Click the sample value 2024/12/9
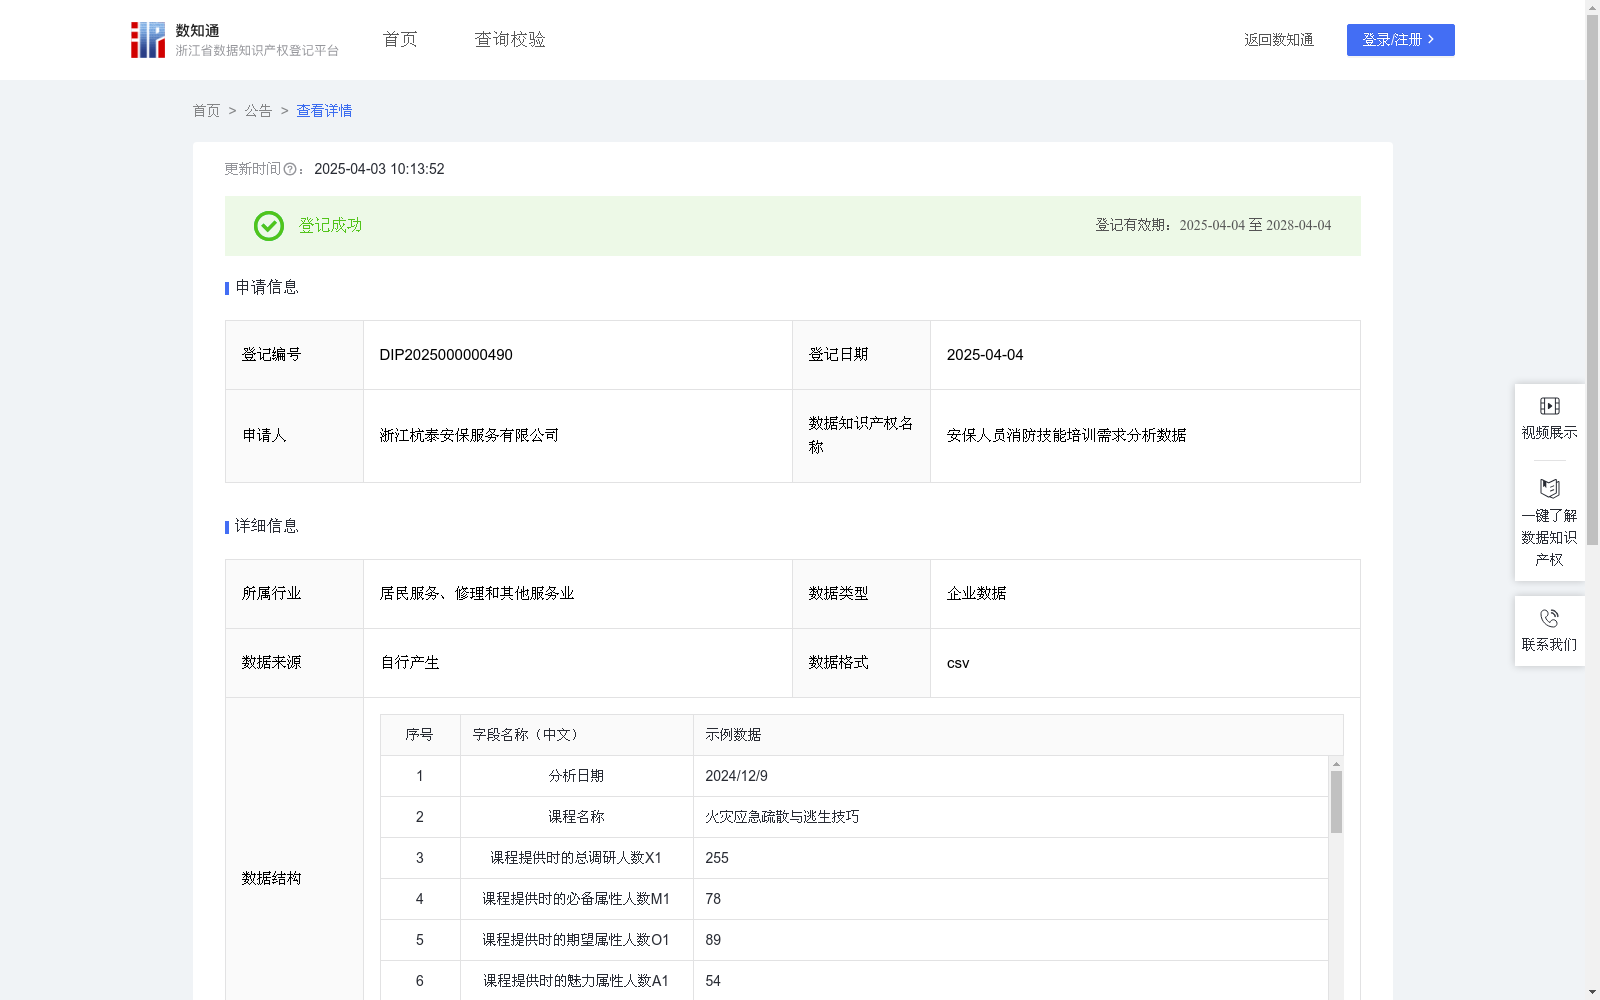Image resolution: width=1600 pixels, height=1000 pixels. [736, 776]
